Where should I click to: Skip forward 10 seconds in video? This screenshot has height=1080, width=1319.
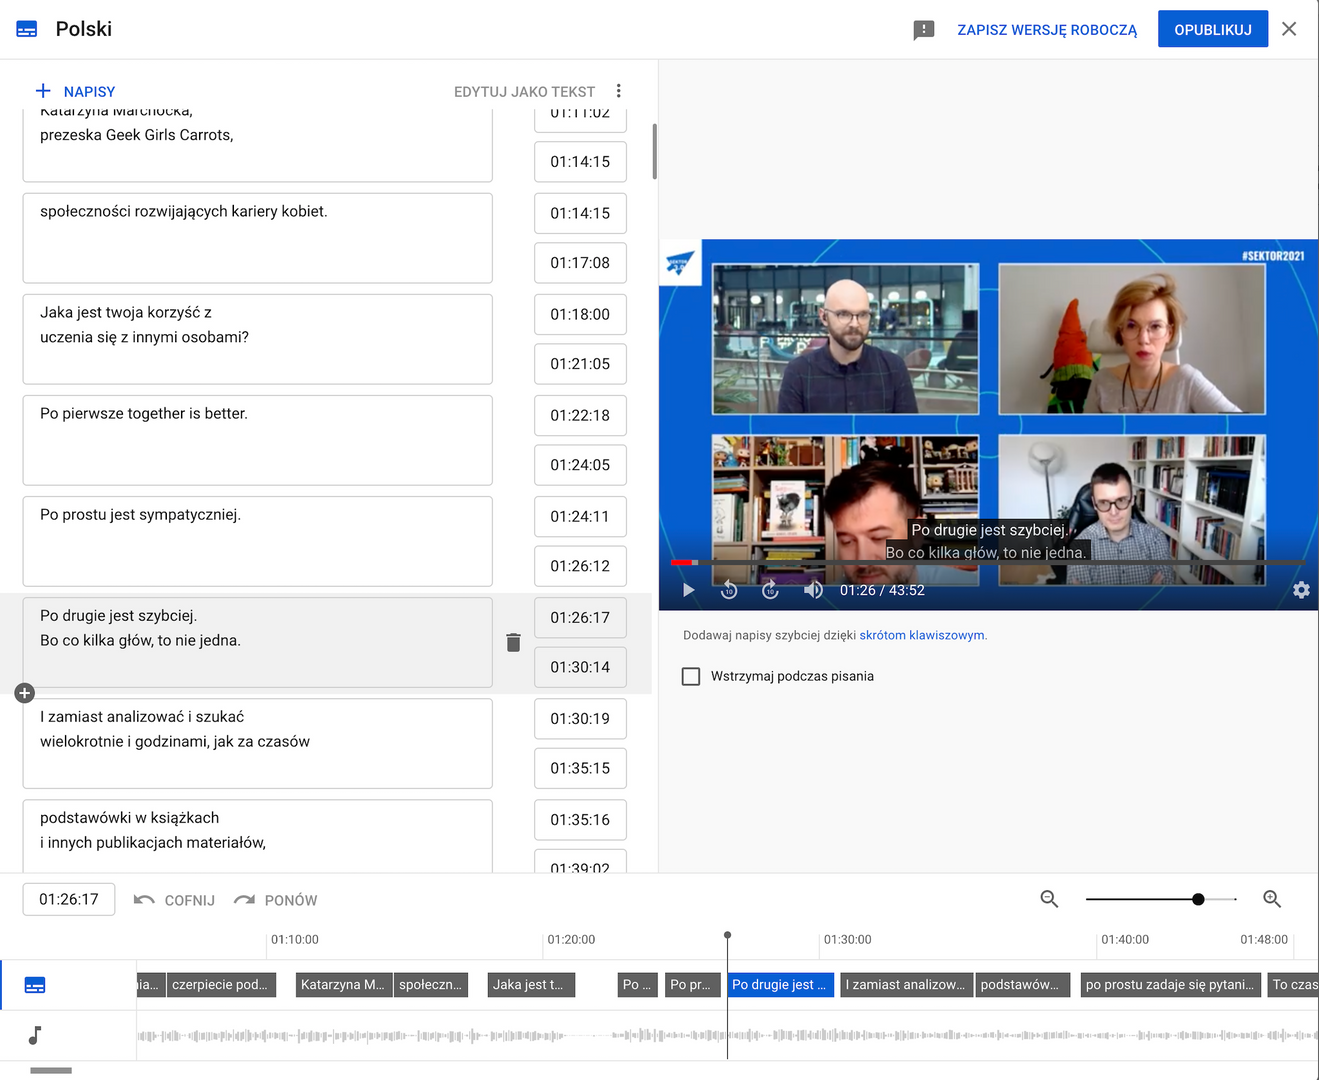[770, 590]
